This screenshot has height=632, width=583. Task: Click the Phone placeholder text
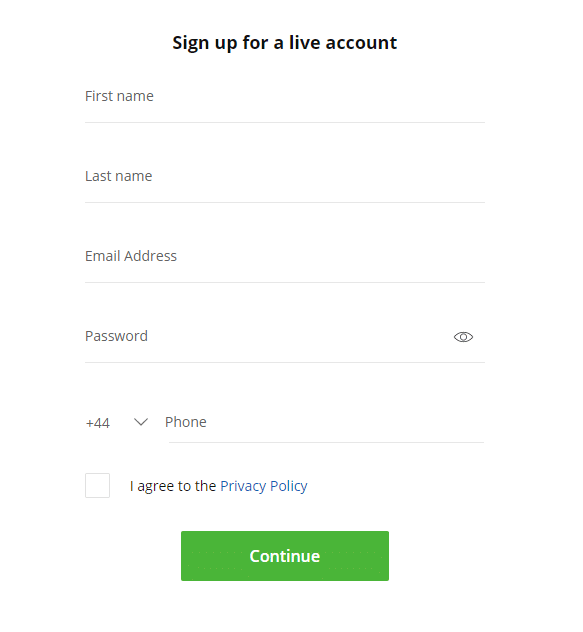coord(186,422)
